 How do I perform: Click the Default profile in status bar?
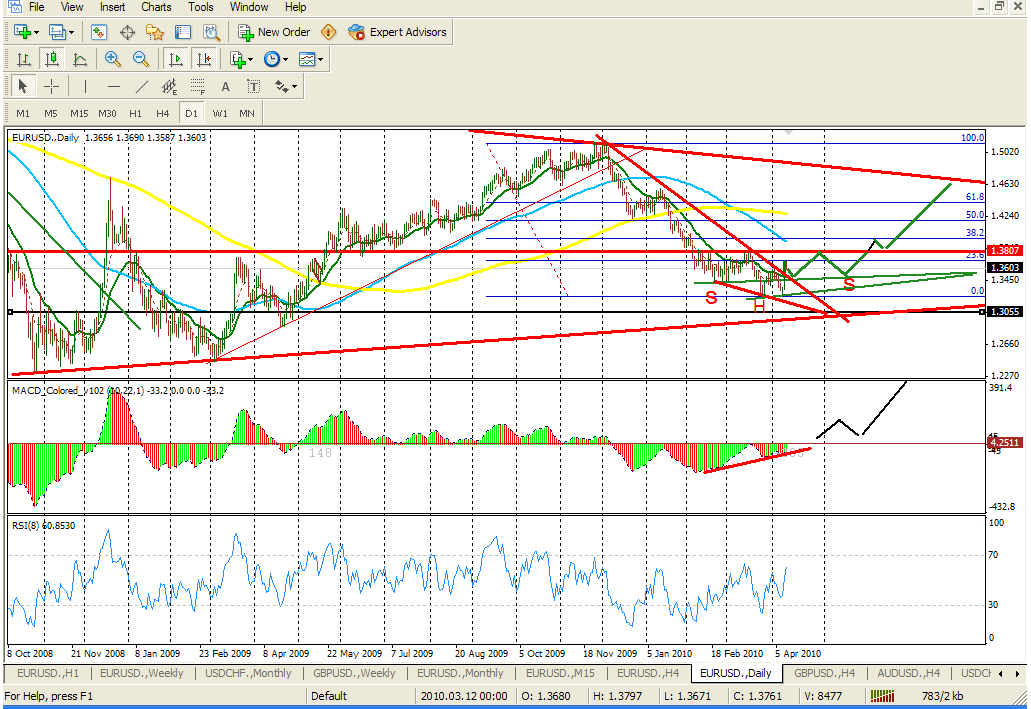[x=329, y=696]
